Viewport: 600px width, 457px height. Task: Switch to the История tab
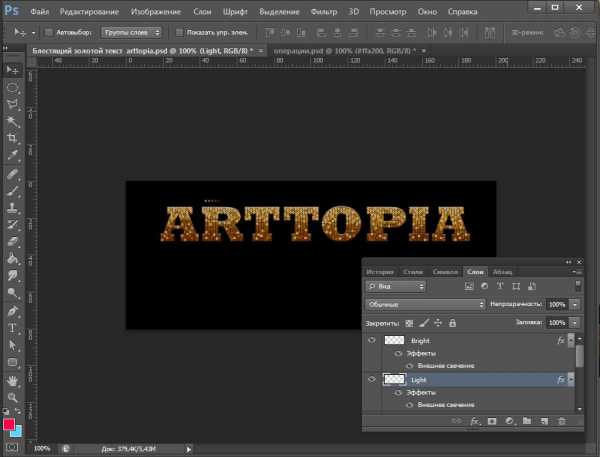coord(380,272)
